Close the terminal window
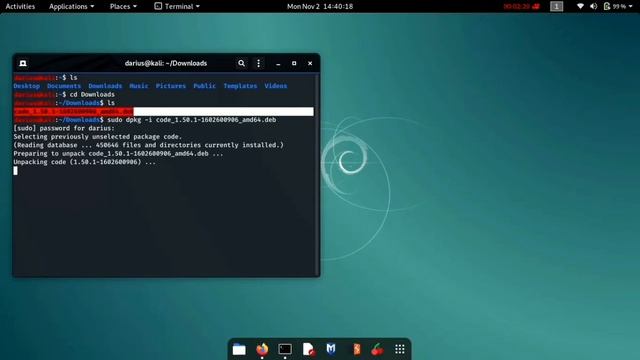640x360 pixels. pos(310,63)
